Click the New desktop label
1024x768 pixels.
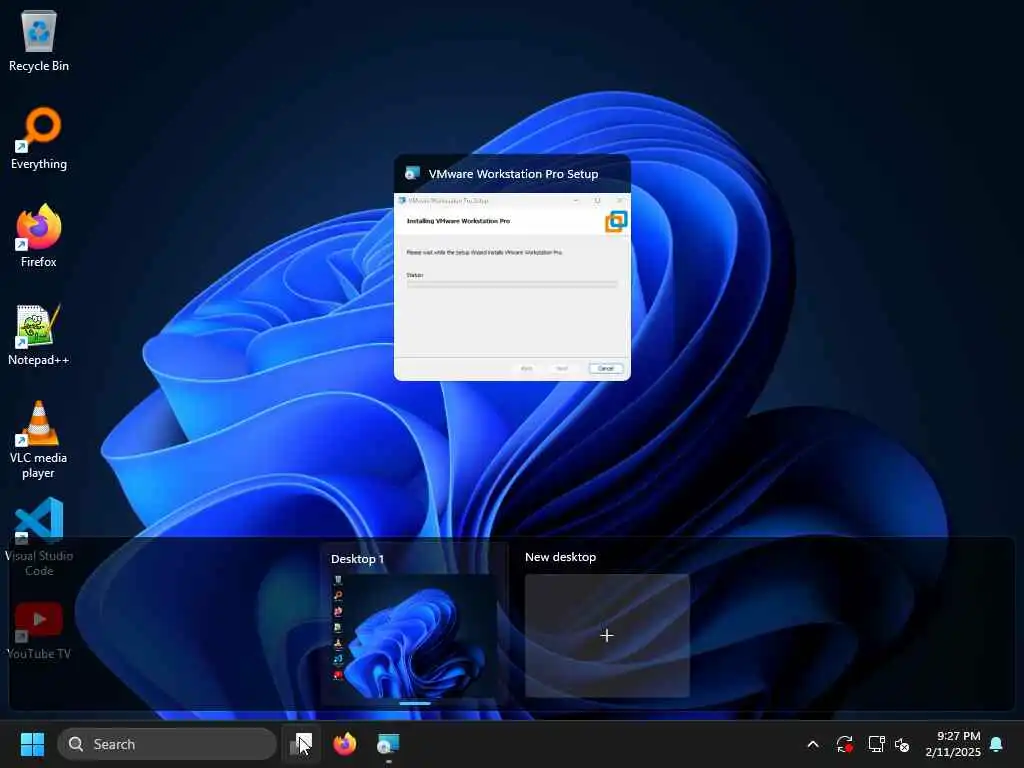[560, 557]
